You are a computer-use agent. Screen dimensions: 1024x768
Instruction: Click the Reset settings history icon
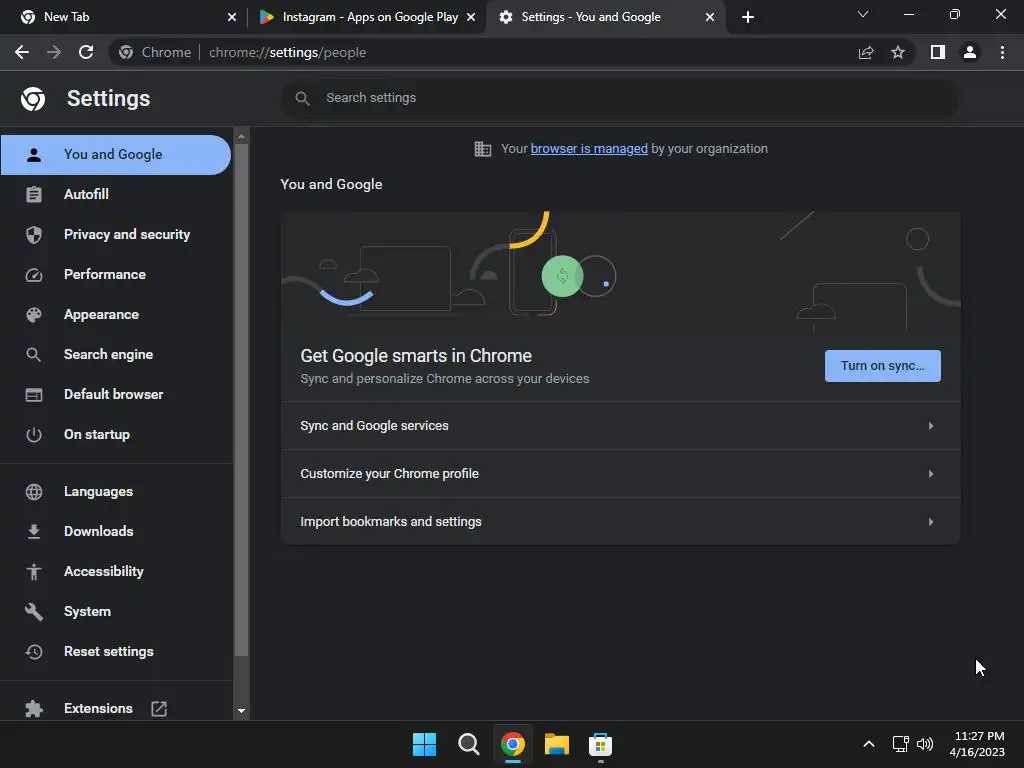[33, 652]
